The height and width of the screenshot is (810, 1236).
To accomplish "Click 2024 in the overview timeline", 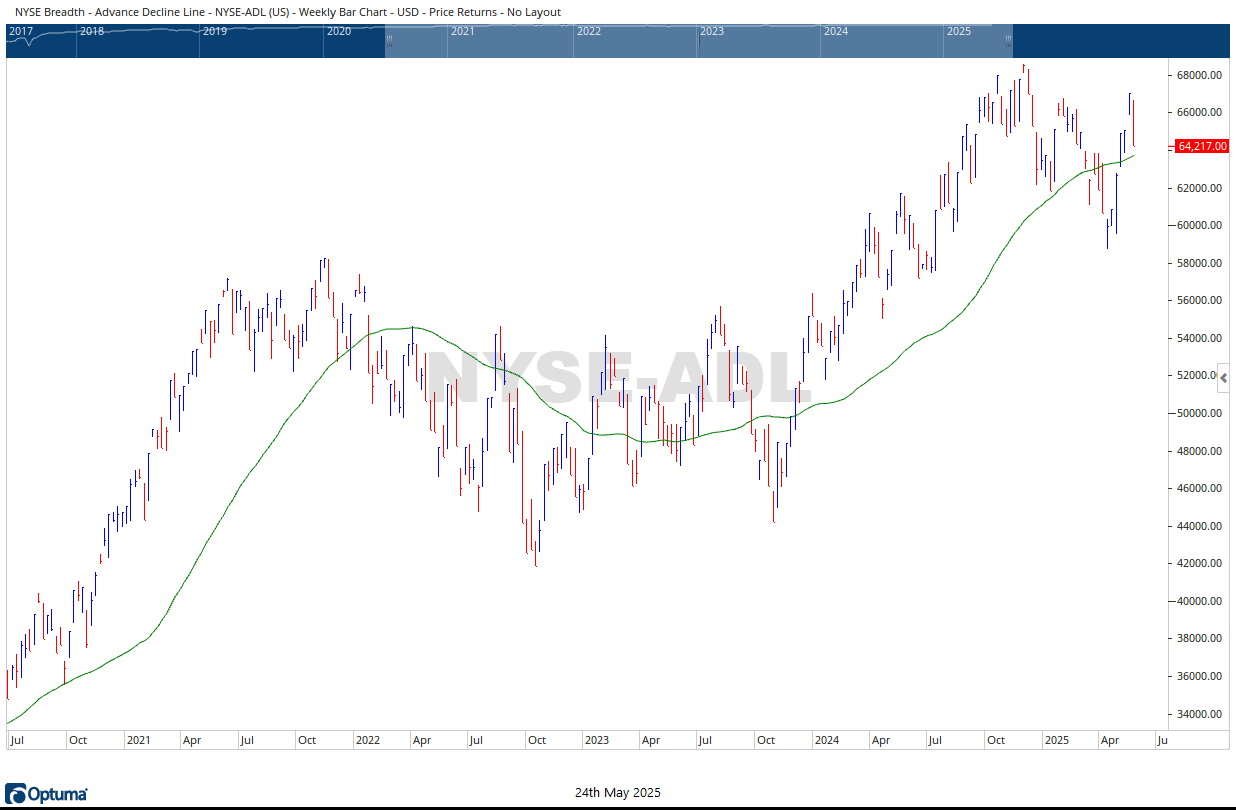I will coord(835,31).
